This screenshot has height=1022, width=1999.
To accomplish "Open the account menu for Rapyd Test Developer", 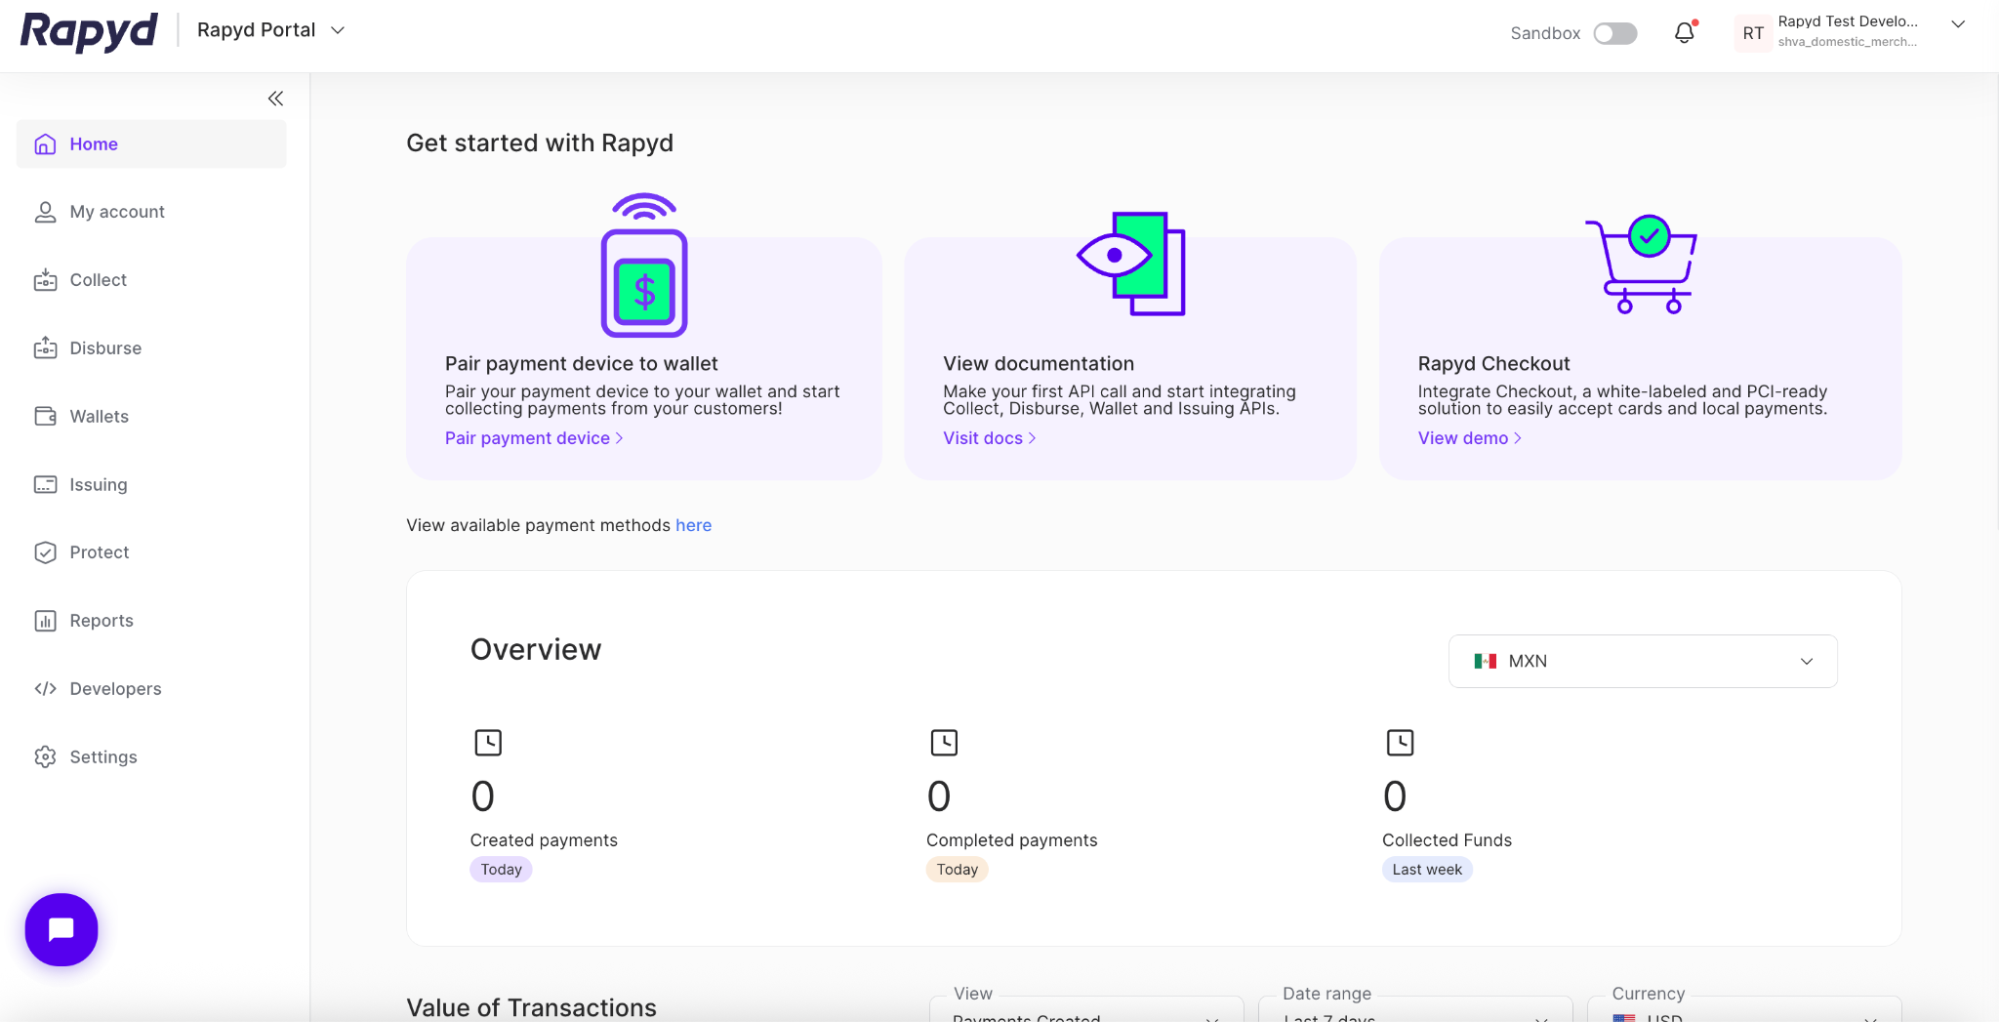I will point(1957,24).
